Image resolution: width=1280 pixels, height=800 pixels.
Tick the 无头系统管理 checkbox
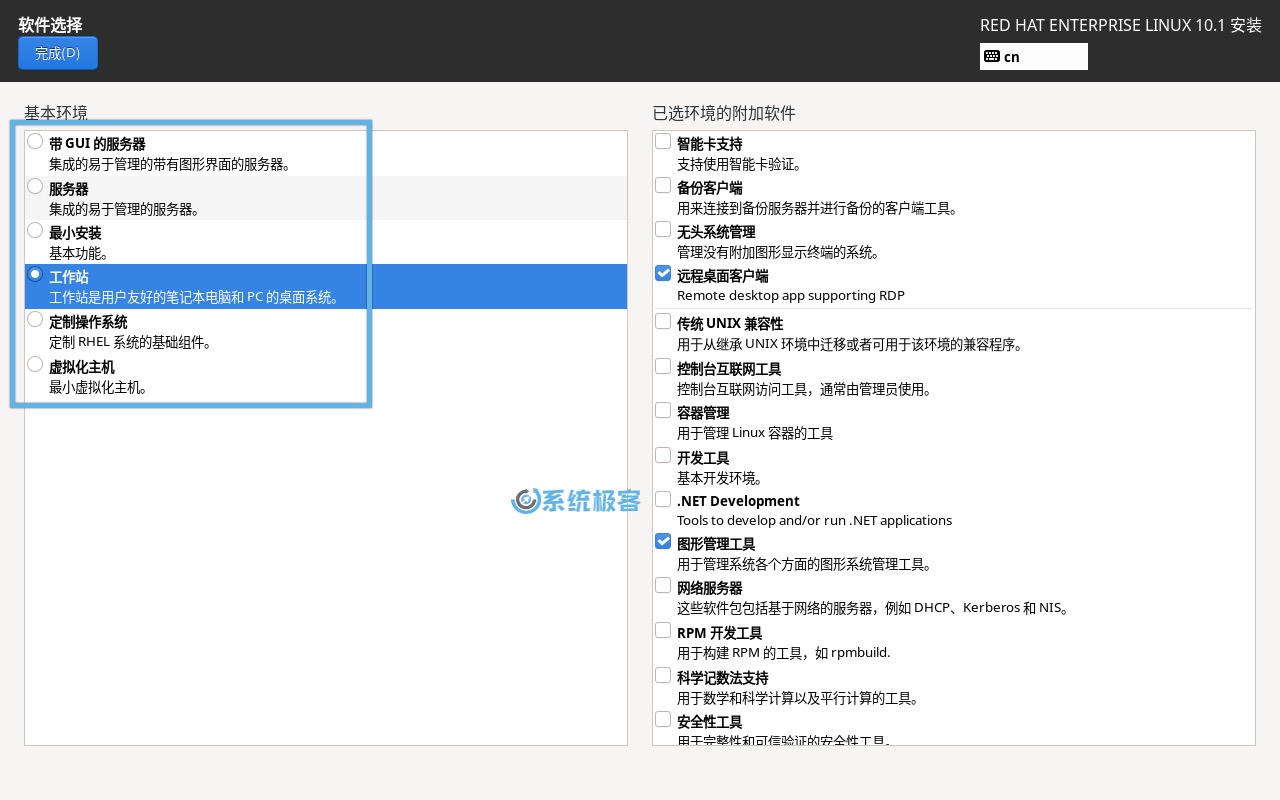663,229
